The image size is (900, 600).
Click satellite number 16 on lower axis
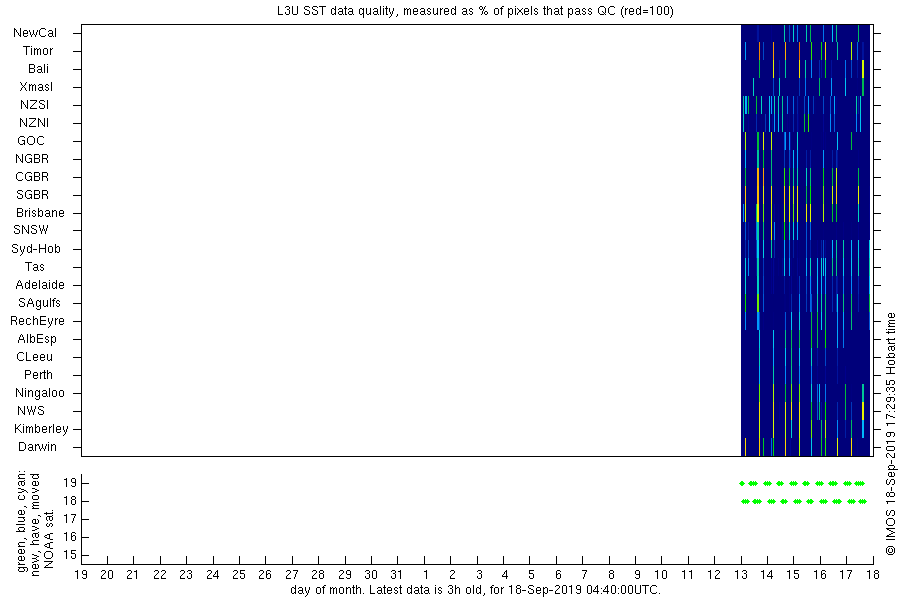tap(69, 537)
